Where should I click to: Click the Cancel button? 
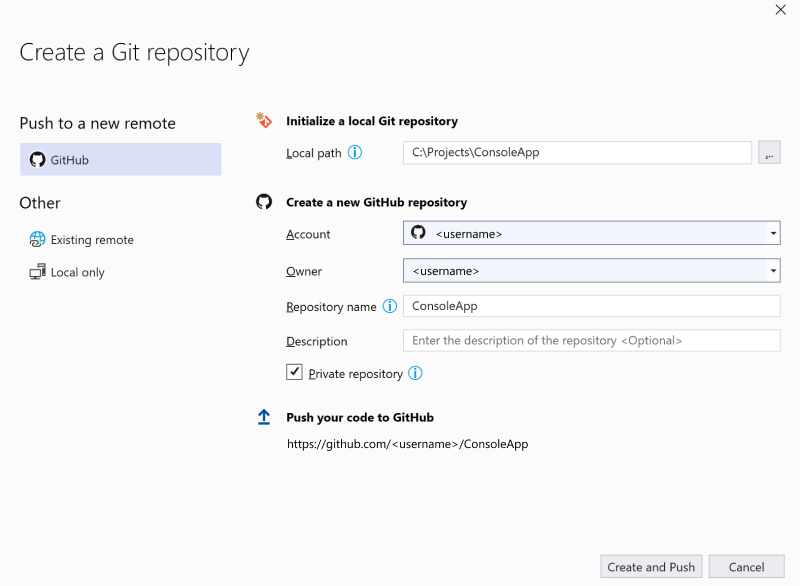pos(746,566)
